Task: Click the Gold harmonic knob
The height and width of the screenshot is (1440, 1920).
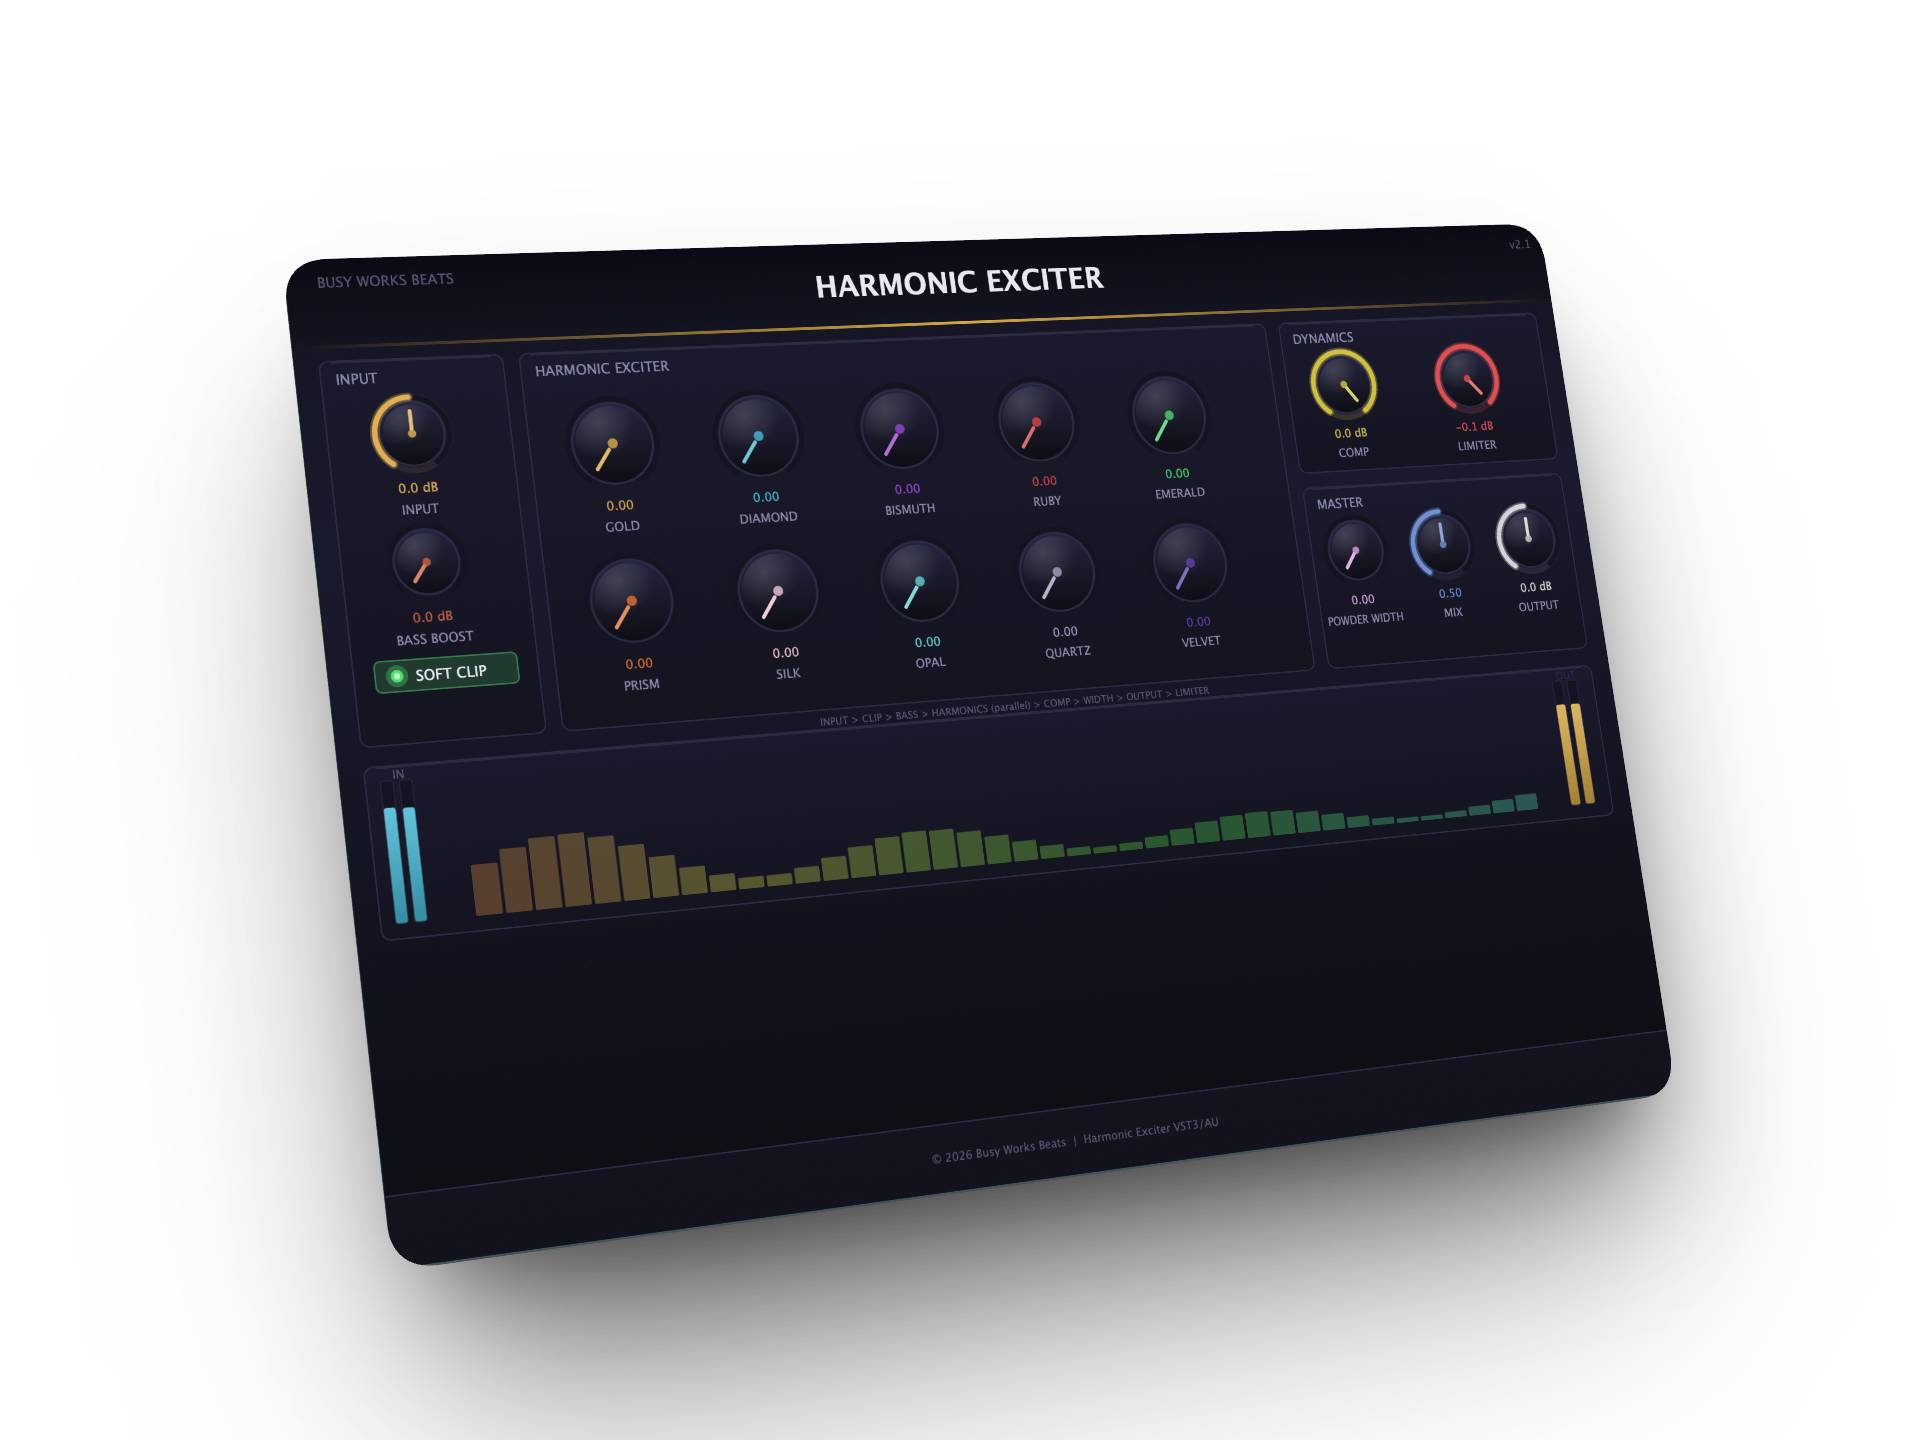Action: point(612,444)
